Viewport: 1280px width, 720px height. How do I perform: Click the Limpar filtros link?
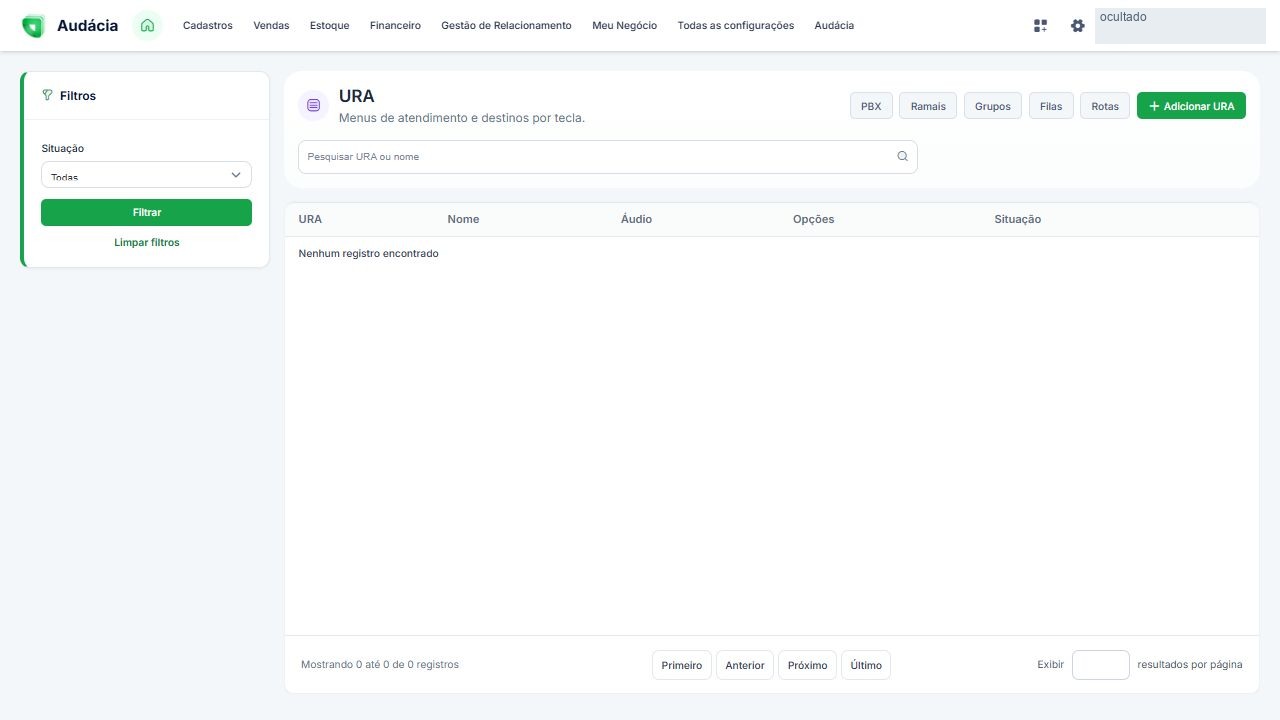147,243
